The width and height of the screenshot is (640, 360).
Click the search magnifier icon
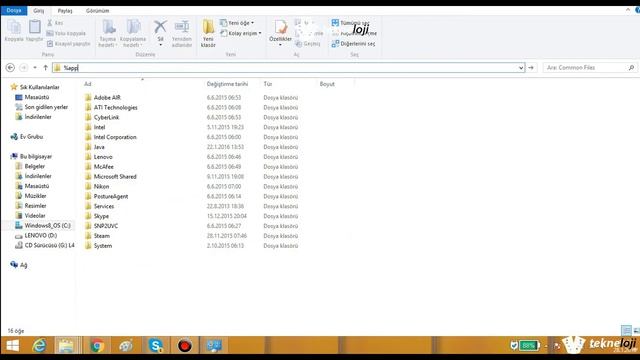[x=631, y=68]
